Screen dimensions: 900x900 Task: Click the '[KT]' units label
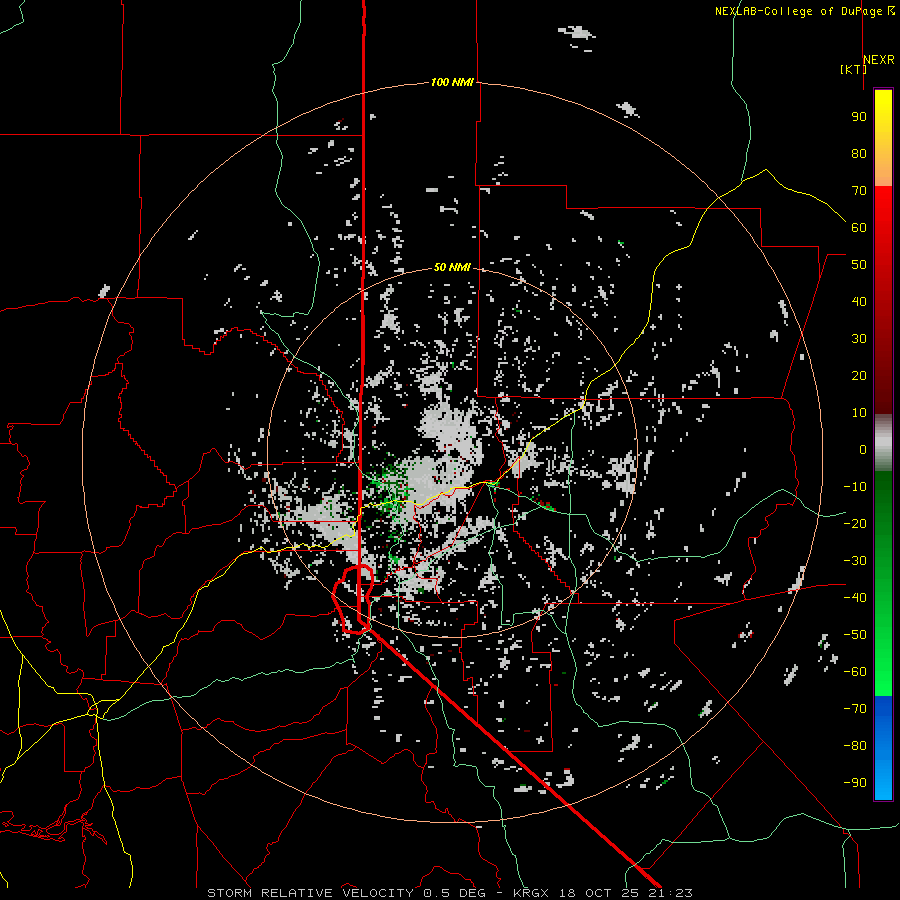[853, 69]
